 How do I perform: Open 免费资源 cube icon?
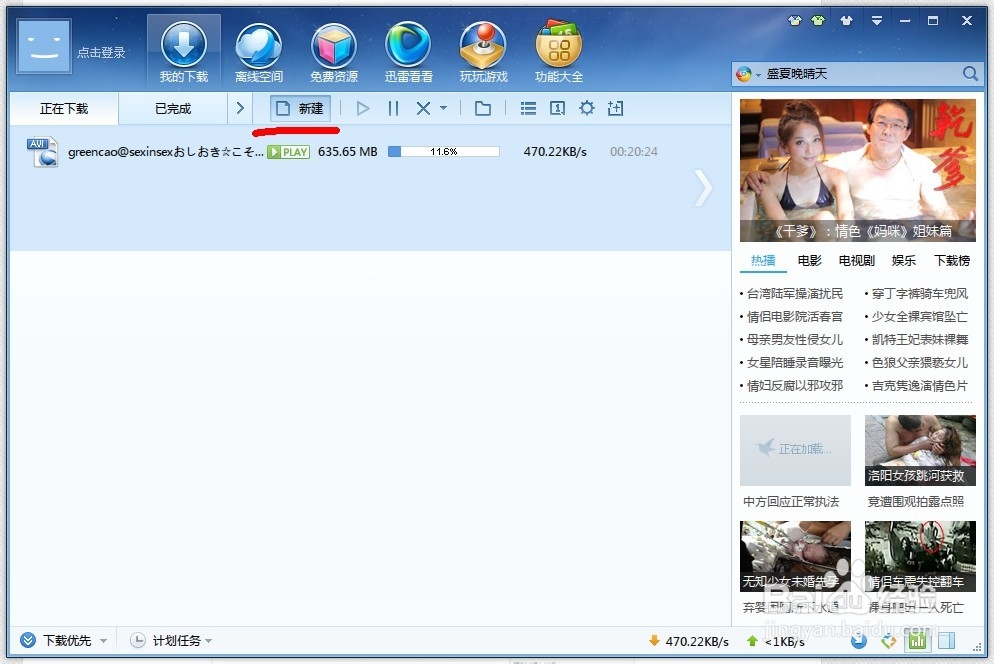333,52
